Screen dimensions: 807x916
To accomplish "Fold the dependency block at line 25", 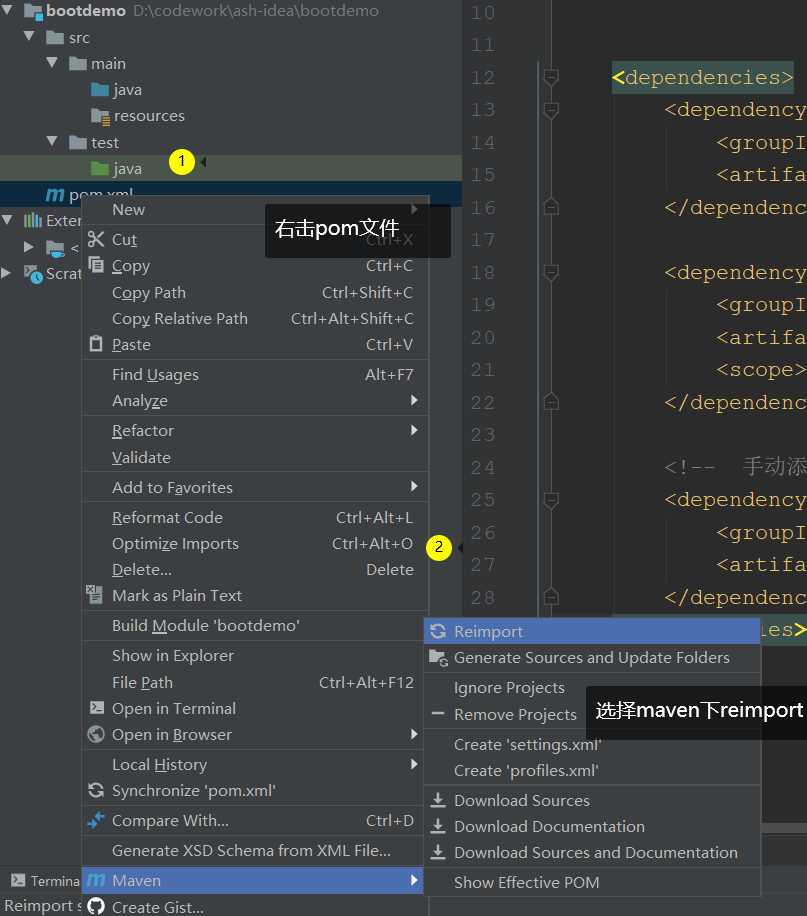I will pos(550,499).
